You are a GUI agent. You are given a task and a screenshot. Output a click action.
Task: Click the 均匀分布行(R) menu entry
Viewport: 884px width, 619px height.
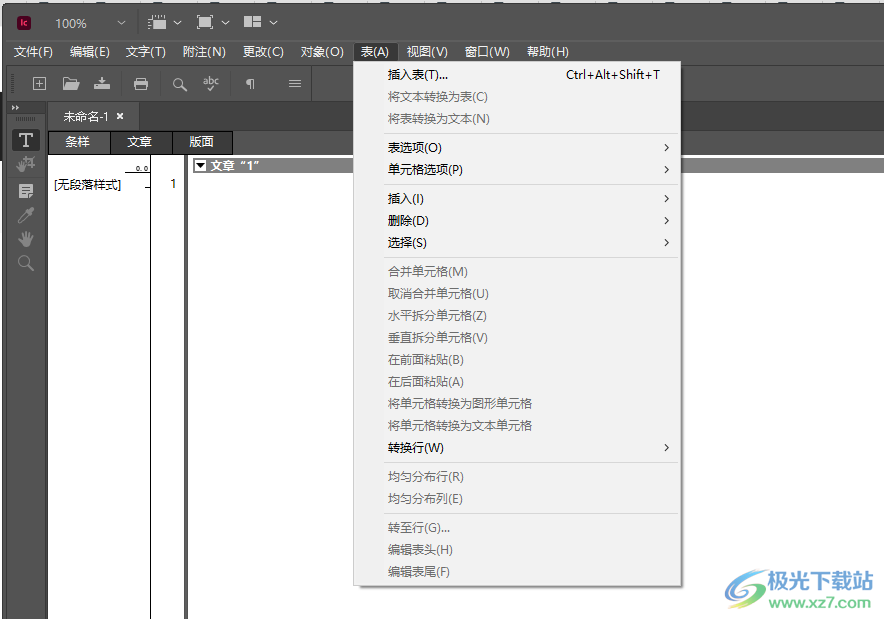(x=517, y=477)
